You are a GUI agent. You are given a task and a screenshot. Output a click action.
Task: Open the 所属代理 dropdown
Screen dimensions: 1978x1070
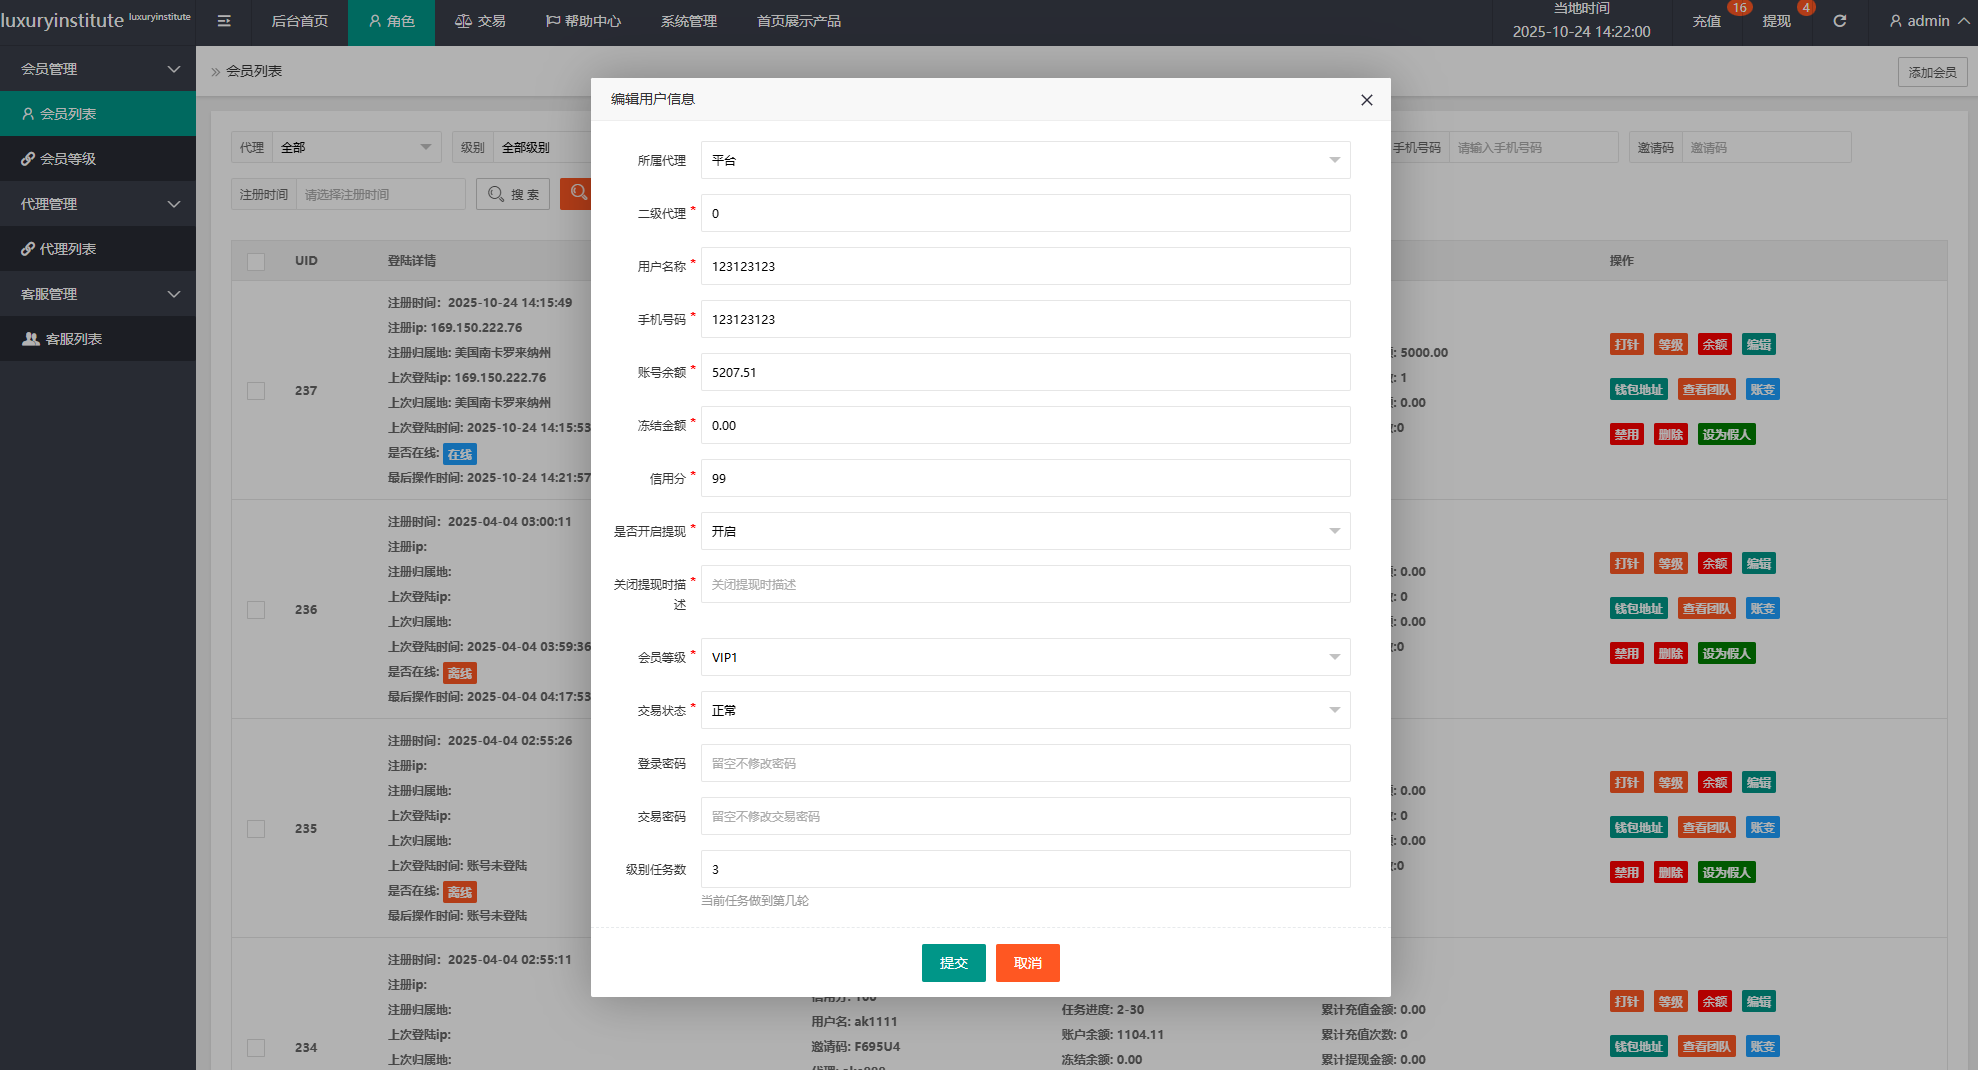1025,160
